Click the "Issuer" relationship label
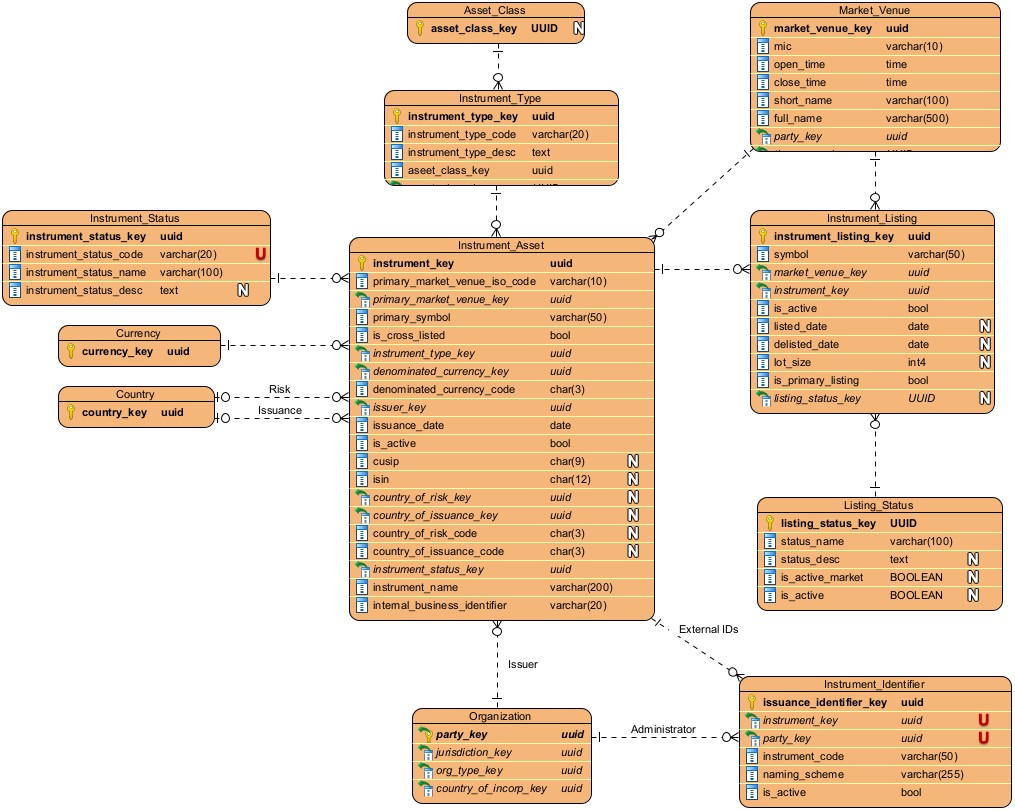The image size is (1015, 811). (x=523, y=664)
